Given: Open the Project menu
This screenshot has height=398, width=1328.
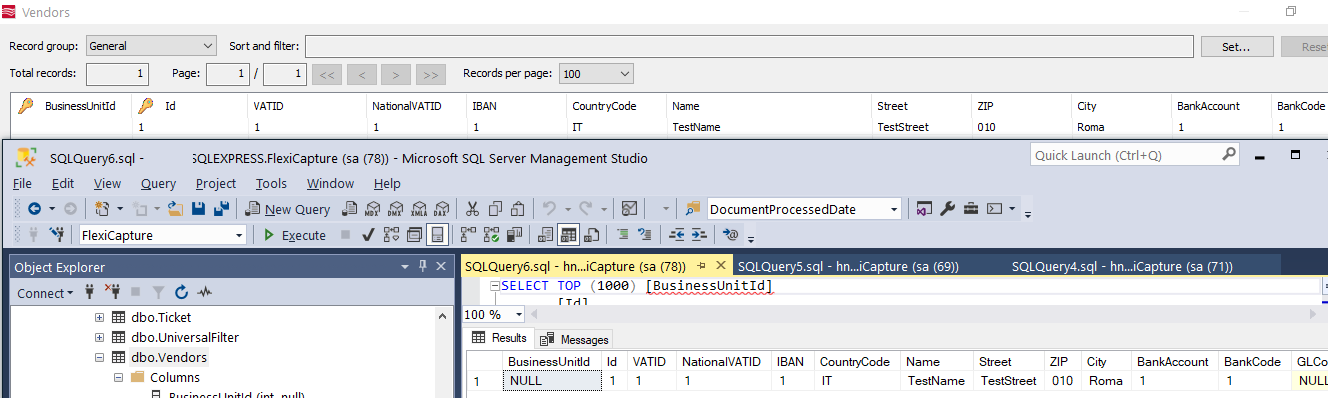Looking at the screenshot, I should tap(216, 183).
